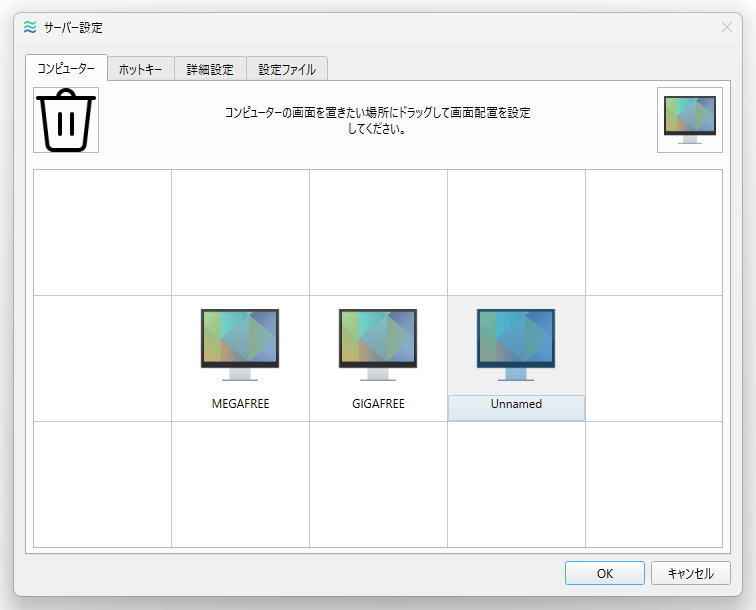This screenshot has height=610, width=756.
Task: Click the empty cell directly above MEGAFREE
Action: [x=240, y=232]
